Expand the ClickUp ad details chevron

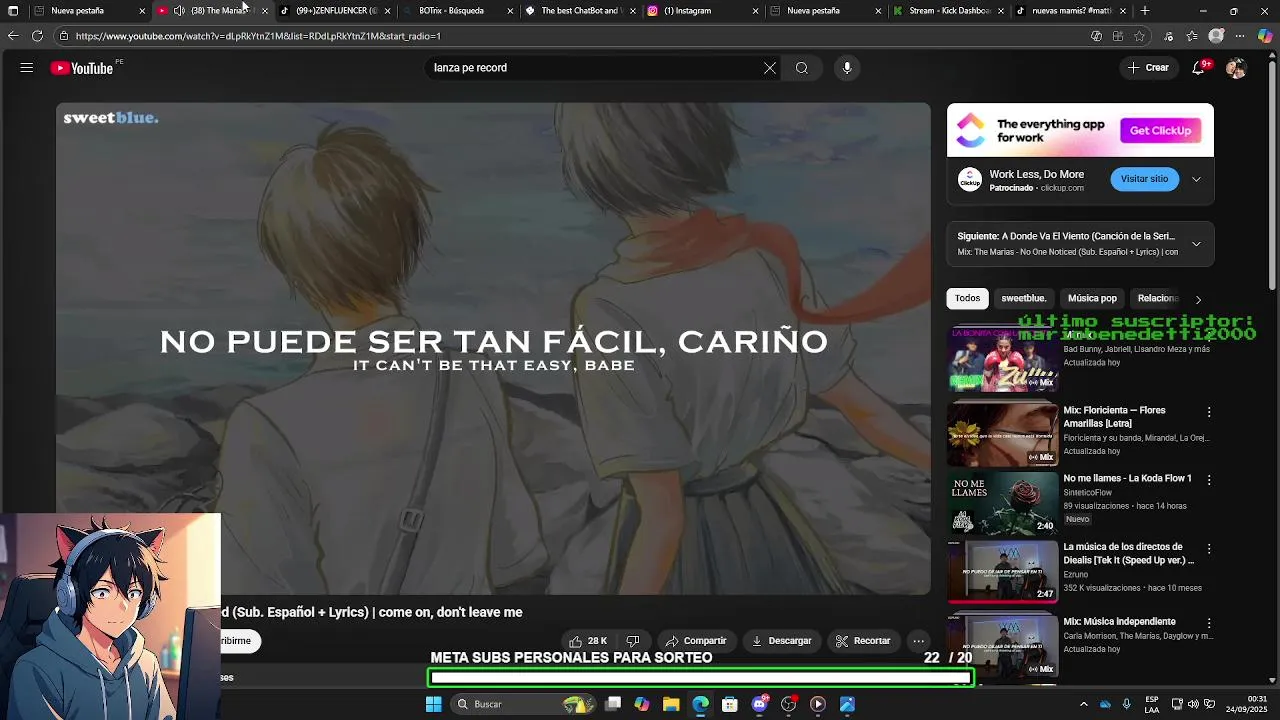(1196, 180)
